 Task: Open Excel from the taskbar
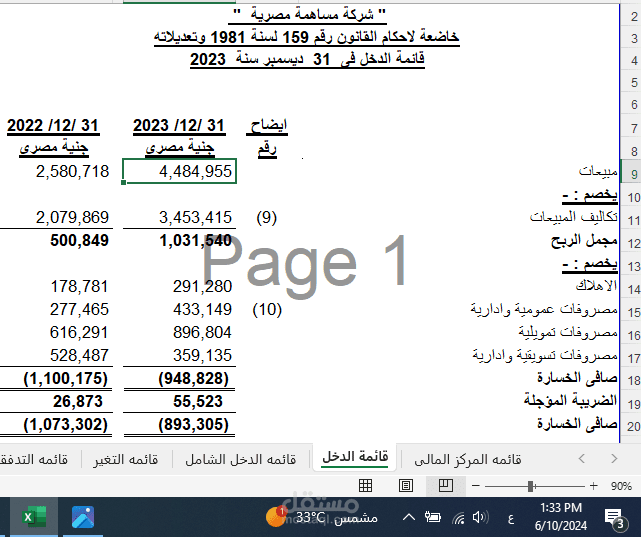coord(34,517)
